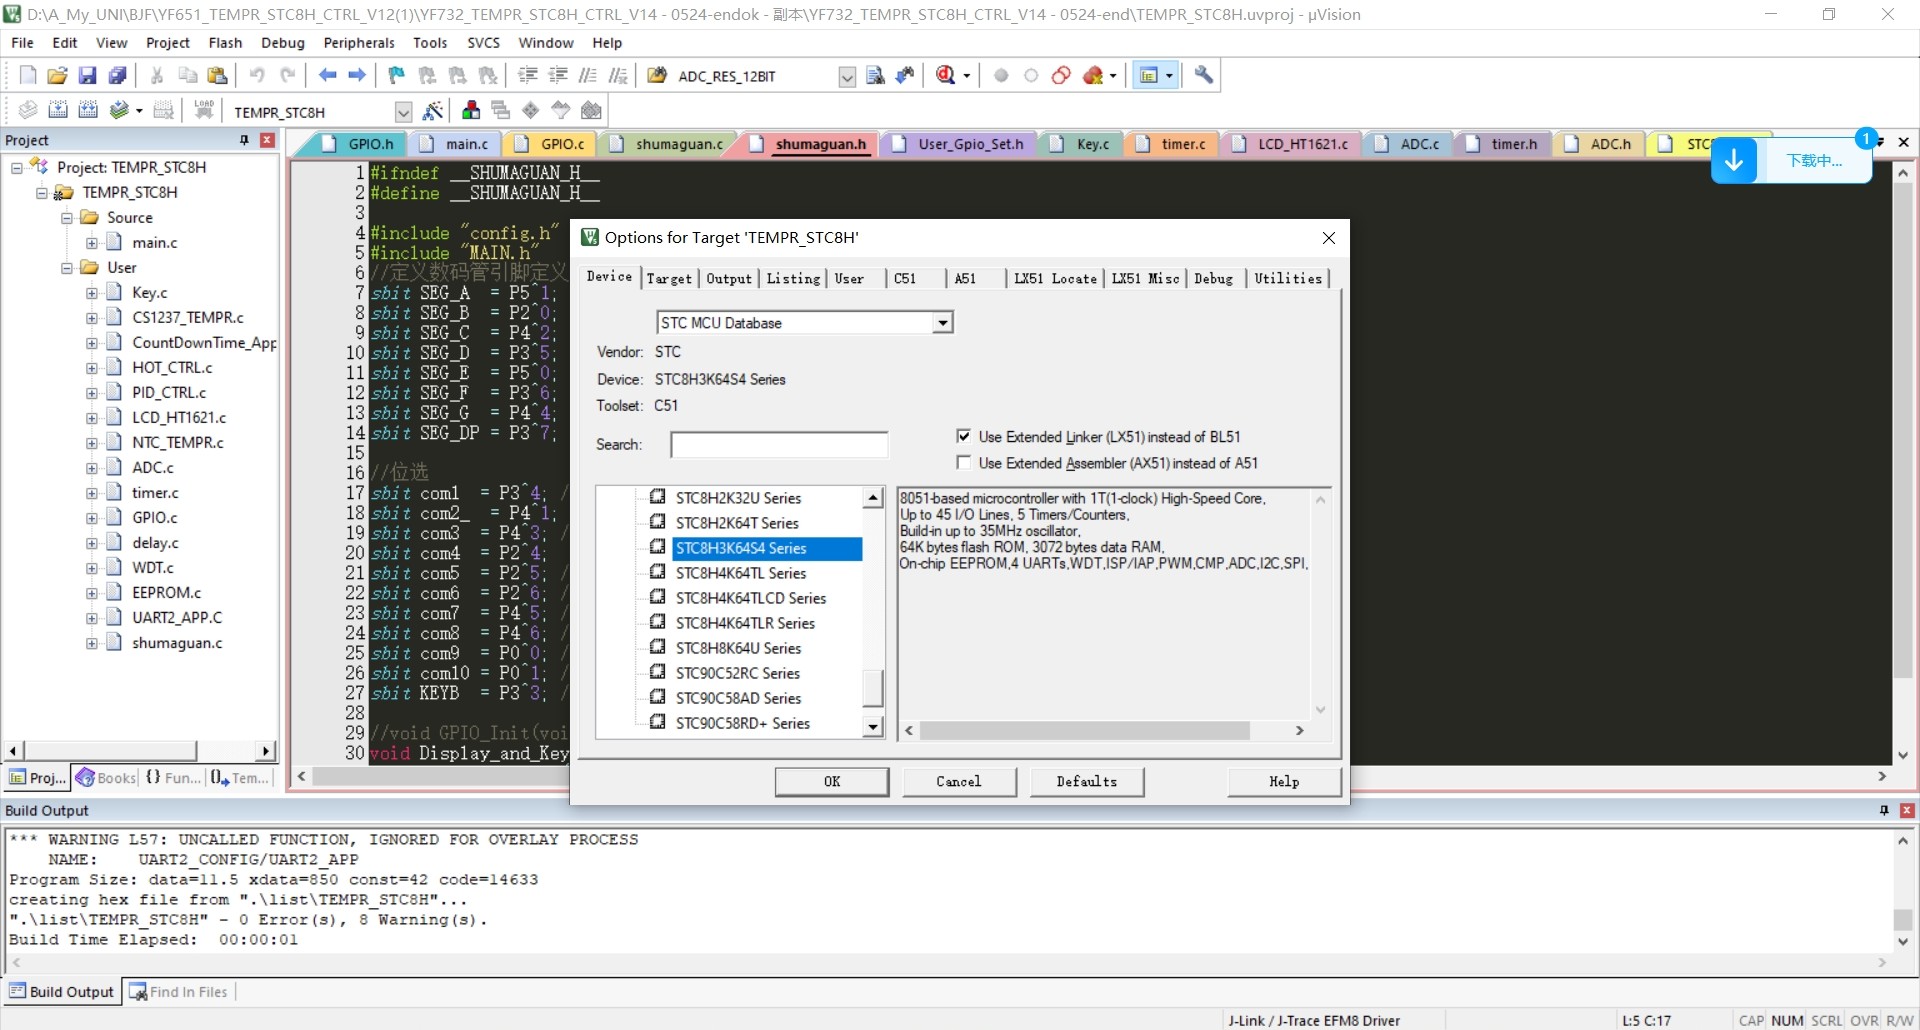
Task: Pin the Build Output panel
Action: (x=1884, y=810)
